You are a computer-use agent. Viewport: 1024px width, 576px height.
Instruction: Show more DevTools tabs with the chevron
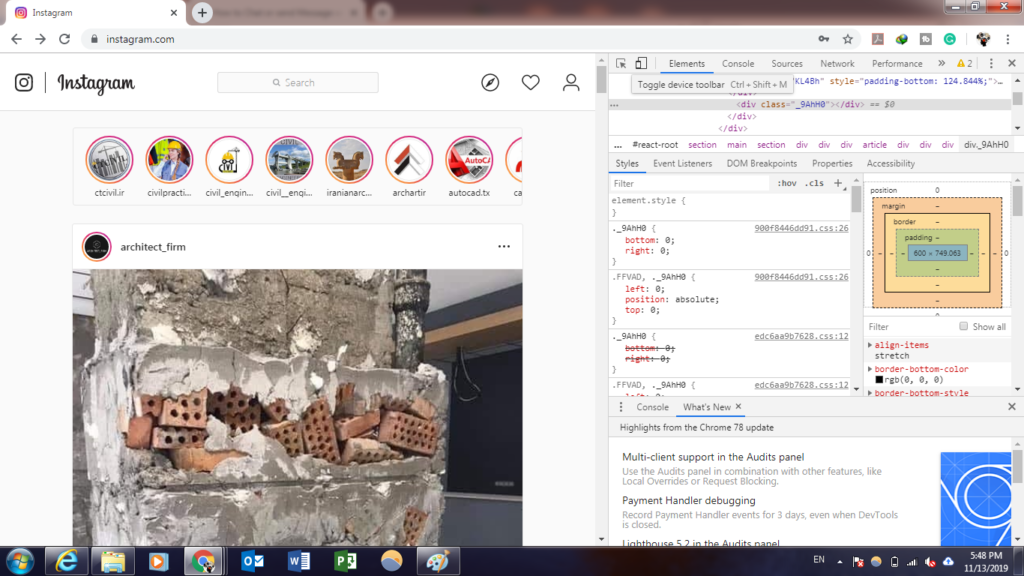click(x=941, y=63)
